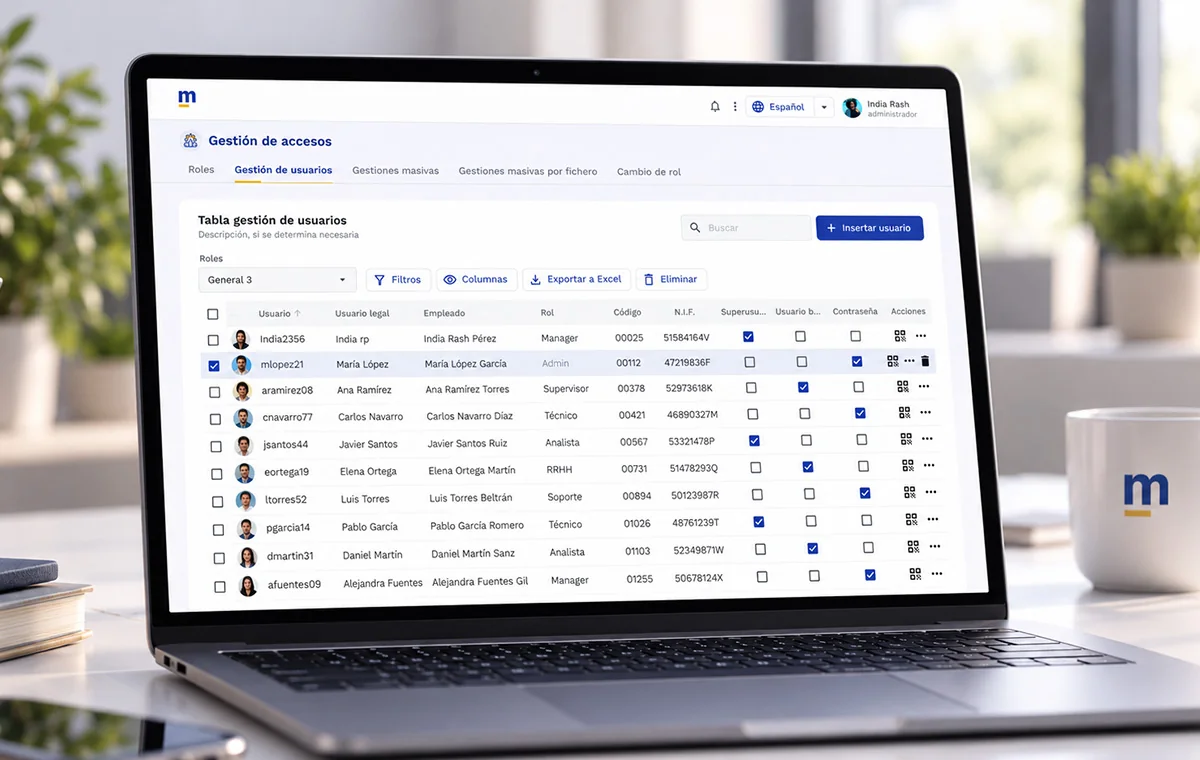Viewport: 1200px width, 760px height.
Task: Open the notifications bell icon
Action: coord(715,106)
